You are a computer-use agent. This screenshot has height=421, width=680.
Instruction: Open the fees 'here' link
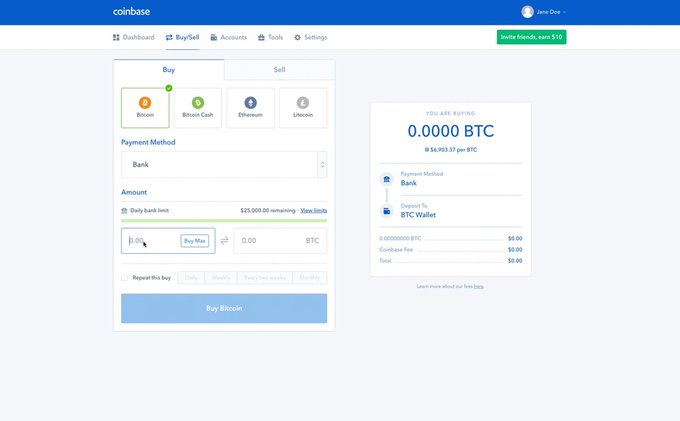(x=479, y=287)
